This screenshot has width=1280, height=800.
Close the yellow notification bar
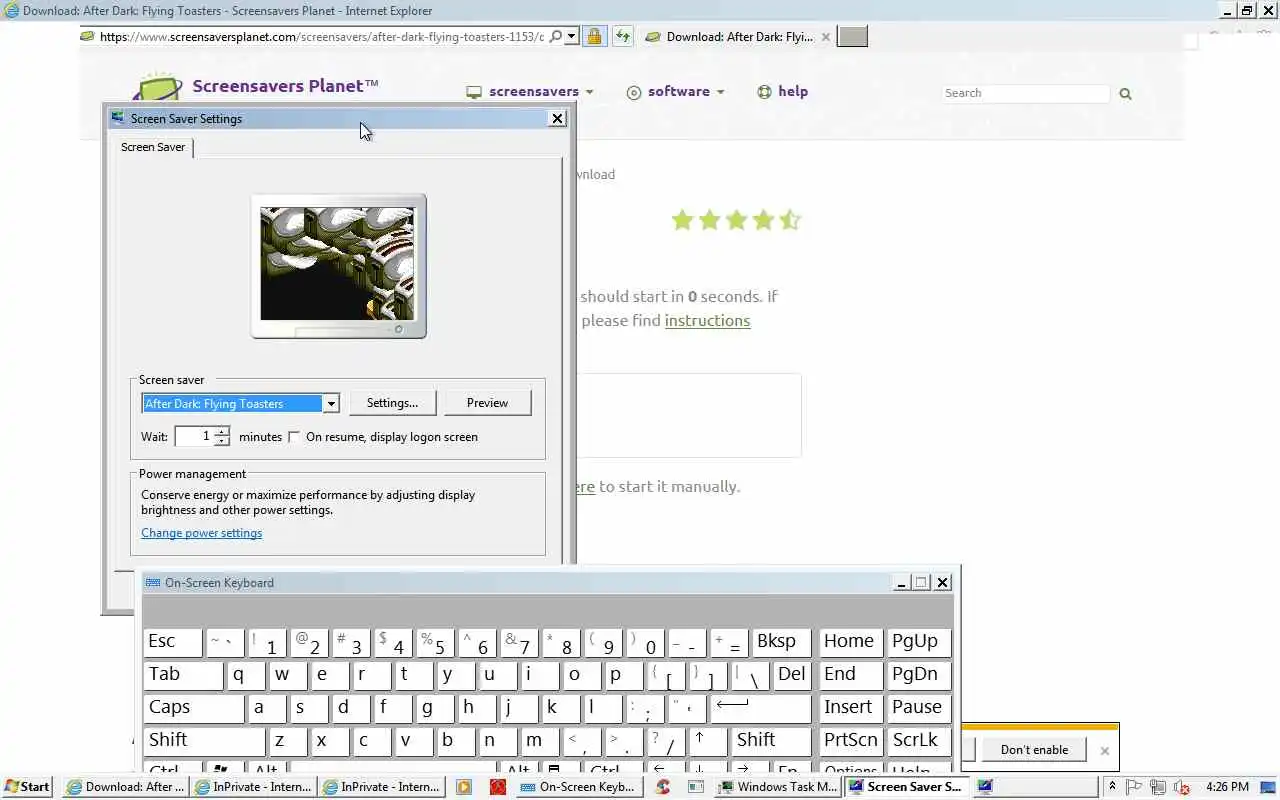(x=1104, y=750)
